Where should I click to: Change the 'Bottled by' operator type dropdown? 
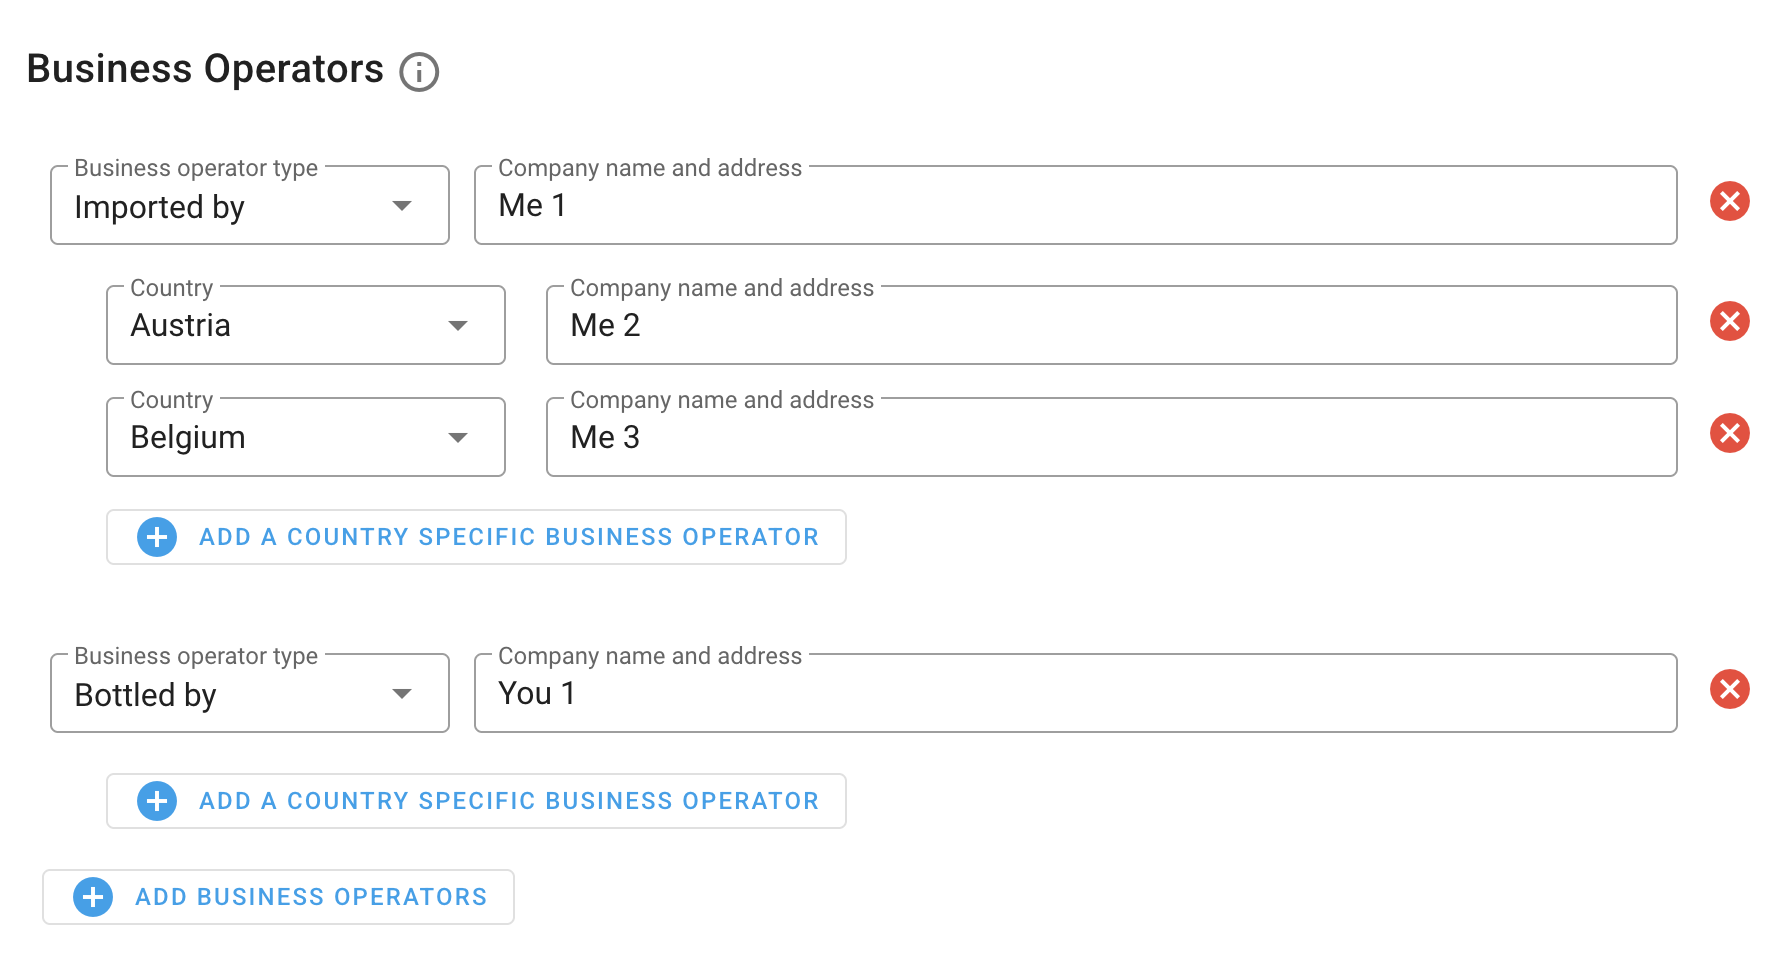click(x=250, y=694)
